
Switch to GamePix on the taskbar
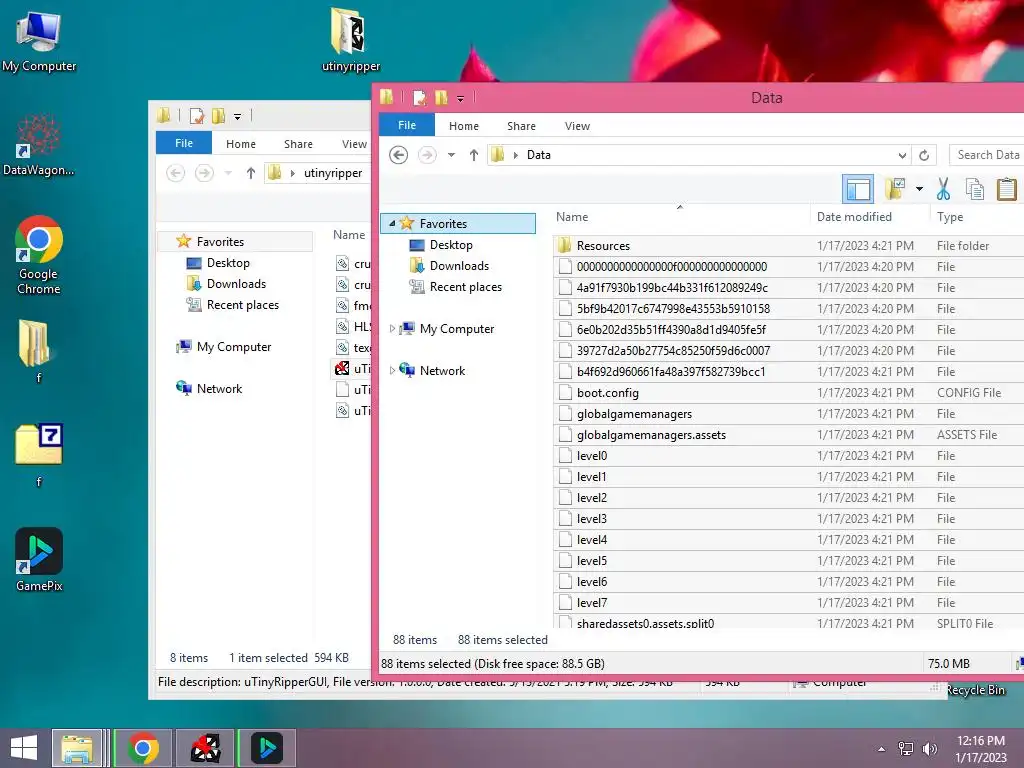[267, 748]
